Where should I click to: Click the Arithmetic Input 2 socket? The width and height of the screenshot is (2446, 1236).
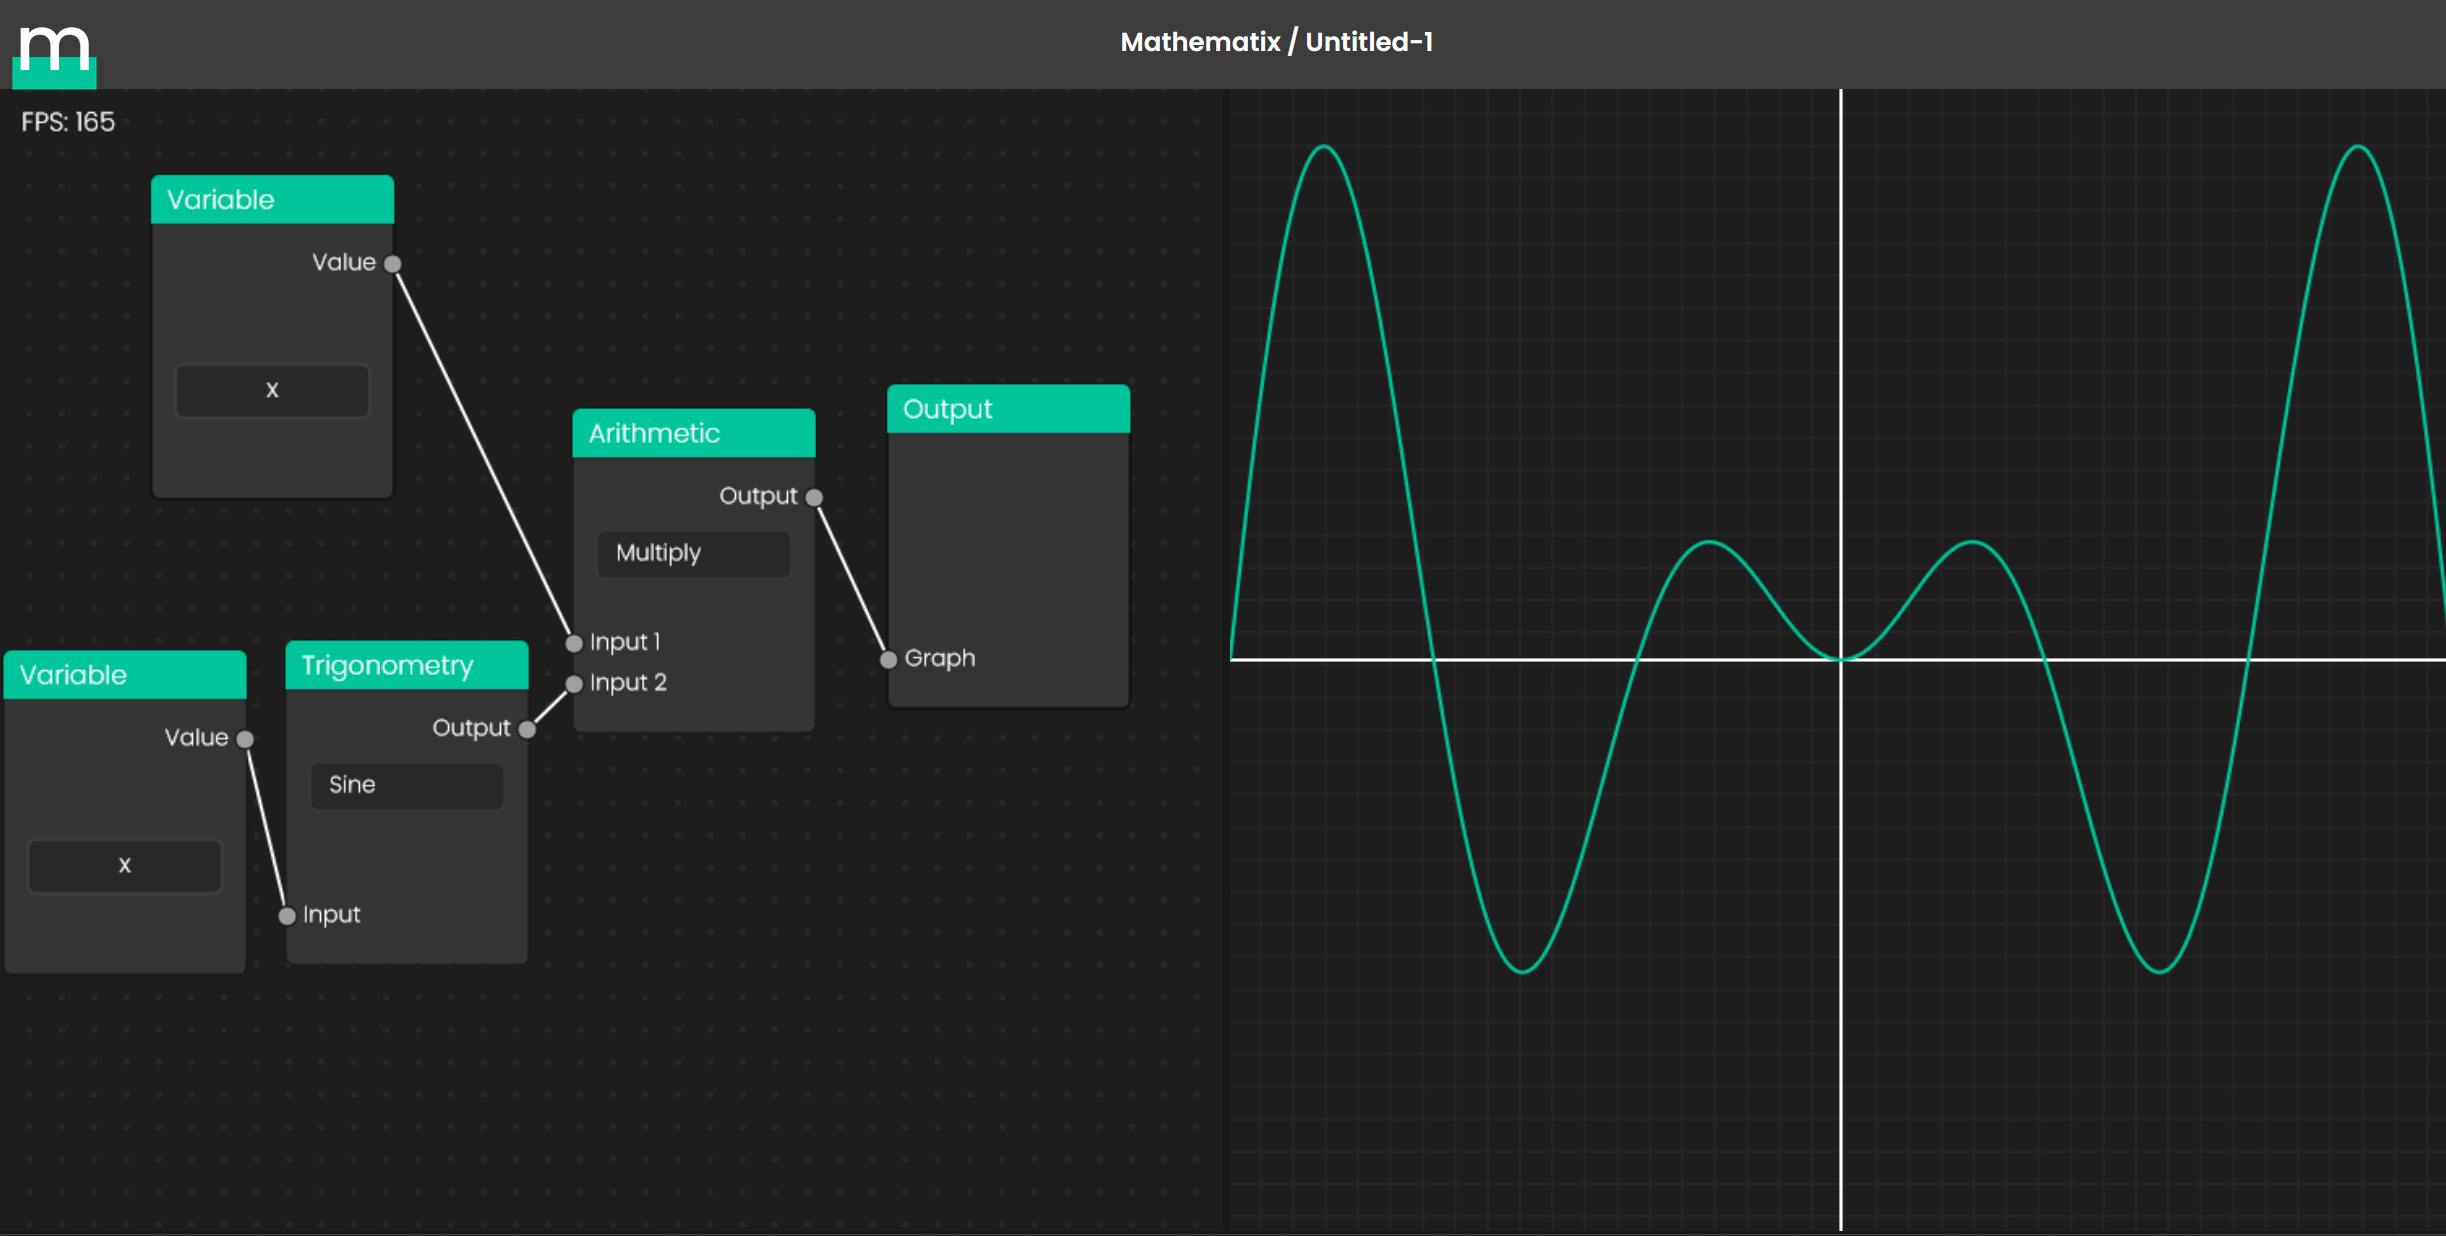574,684
